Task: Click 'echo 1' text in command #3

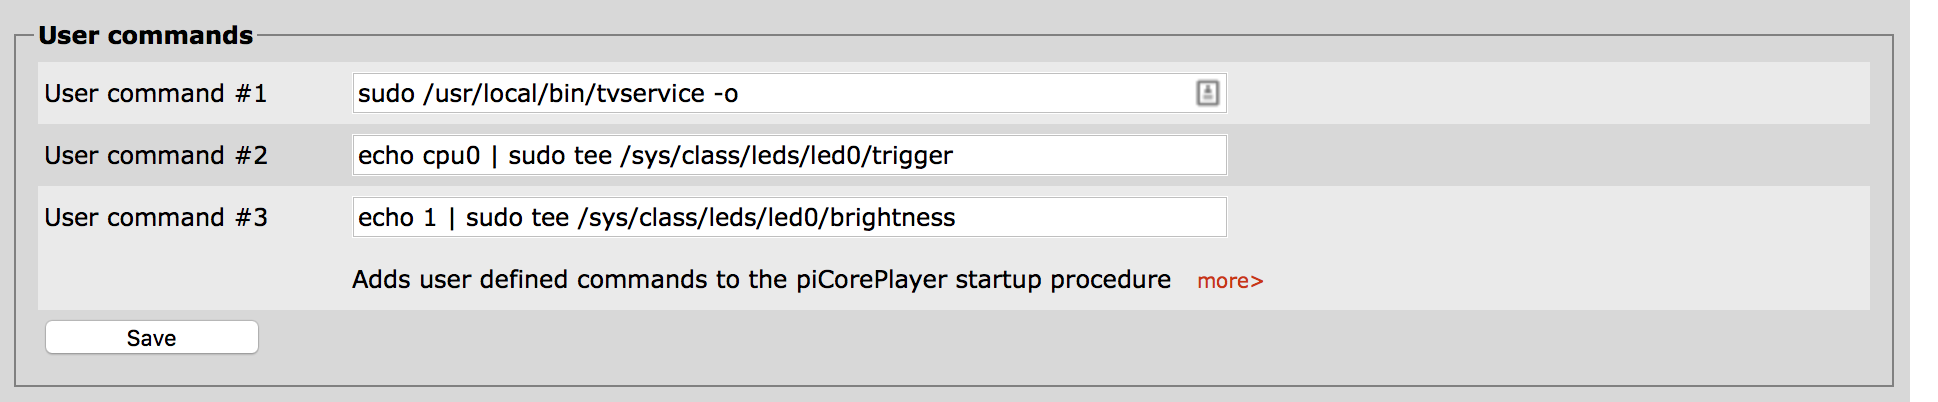Action: 397,217
